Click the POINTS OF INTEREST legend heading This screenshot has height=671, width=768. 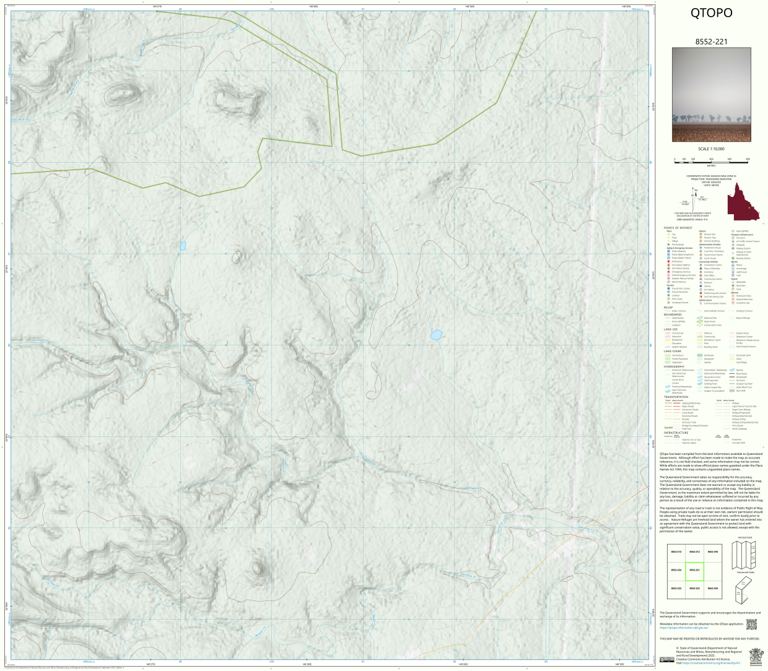pos(678,228)
